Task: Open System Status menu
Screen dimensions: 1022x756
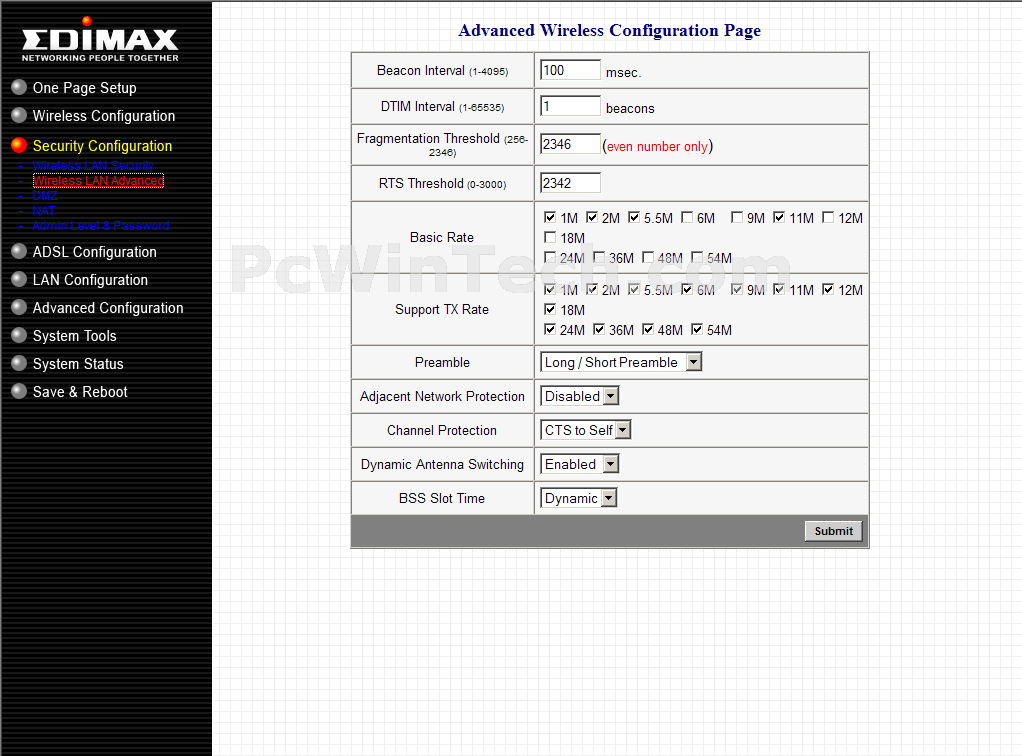Action: [78, 364]
